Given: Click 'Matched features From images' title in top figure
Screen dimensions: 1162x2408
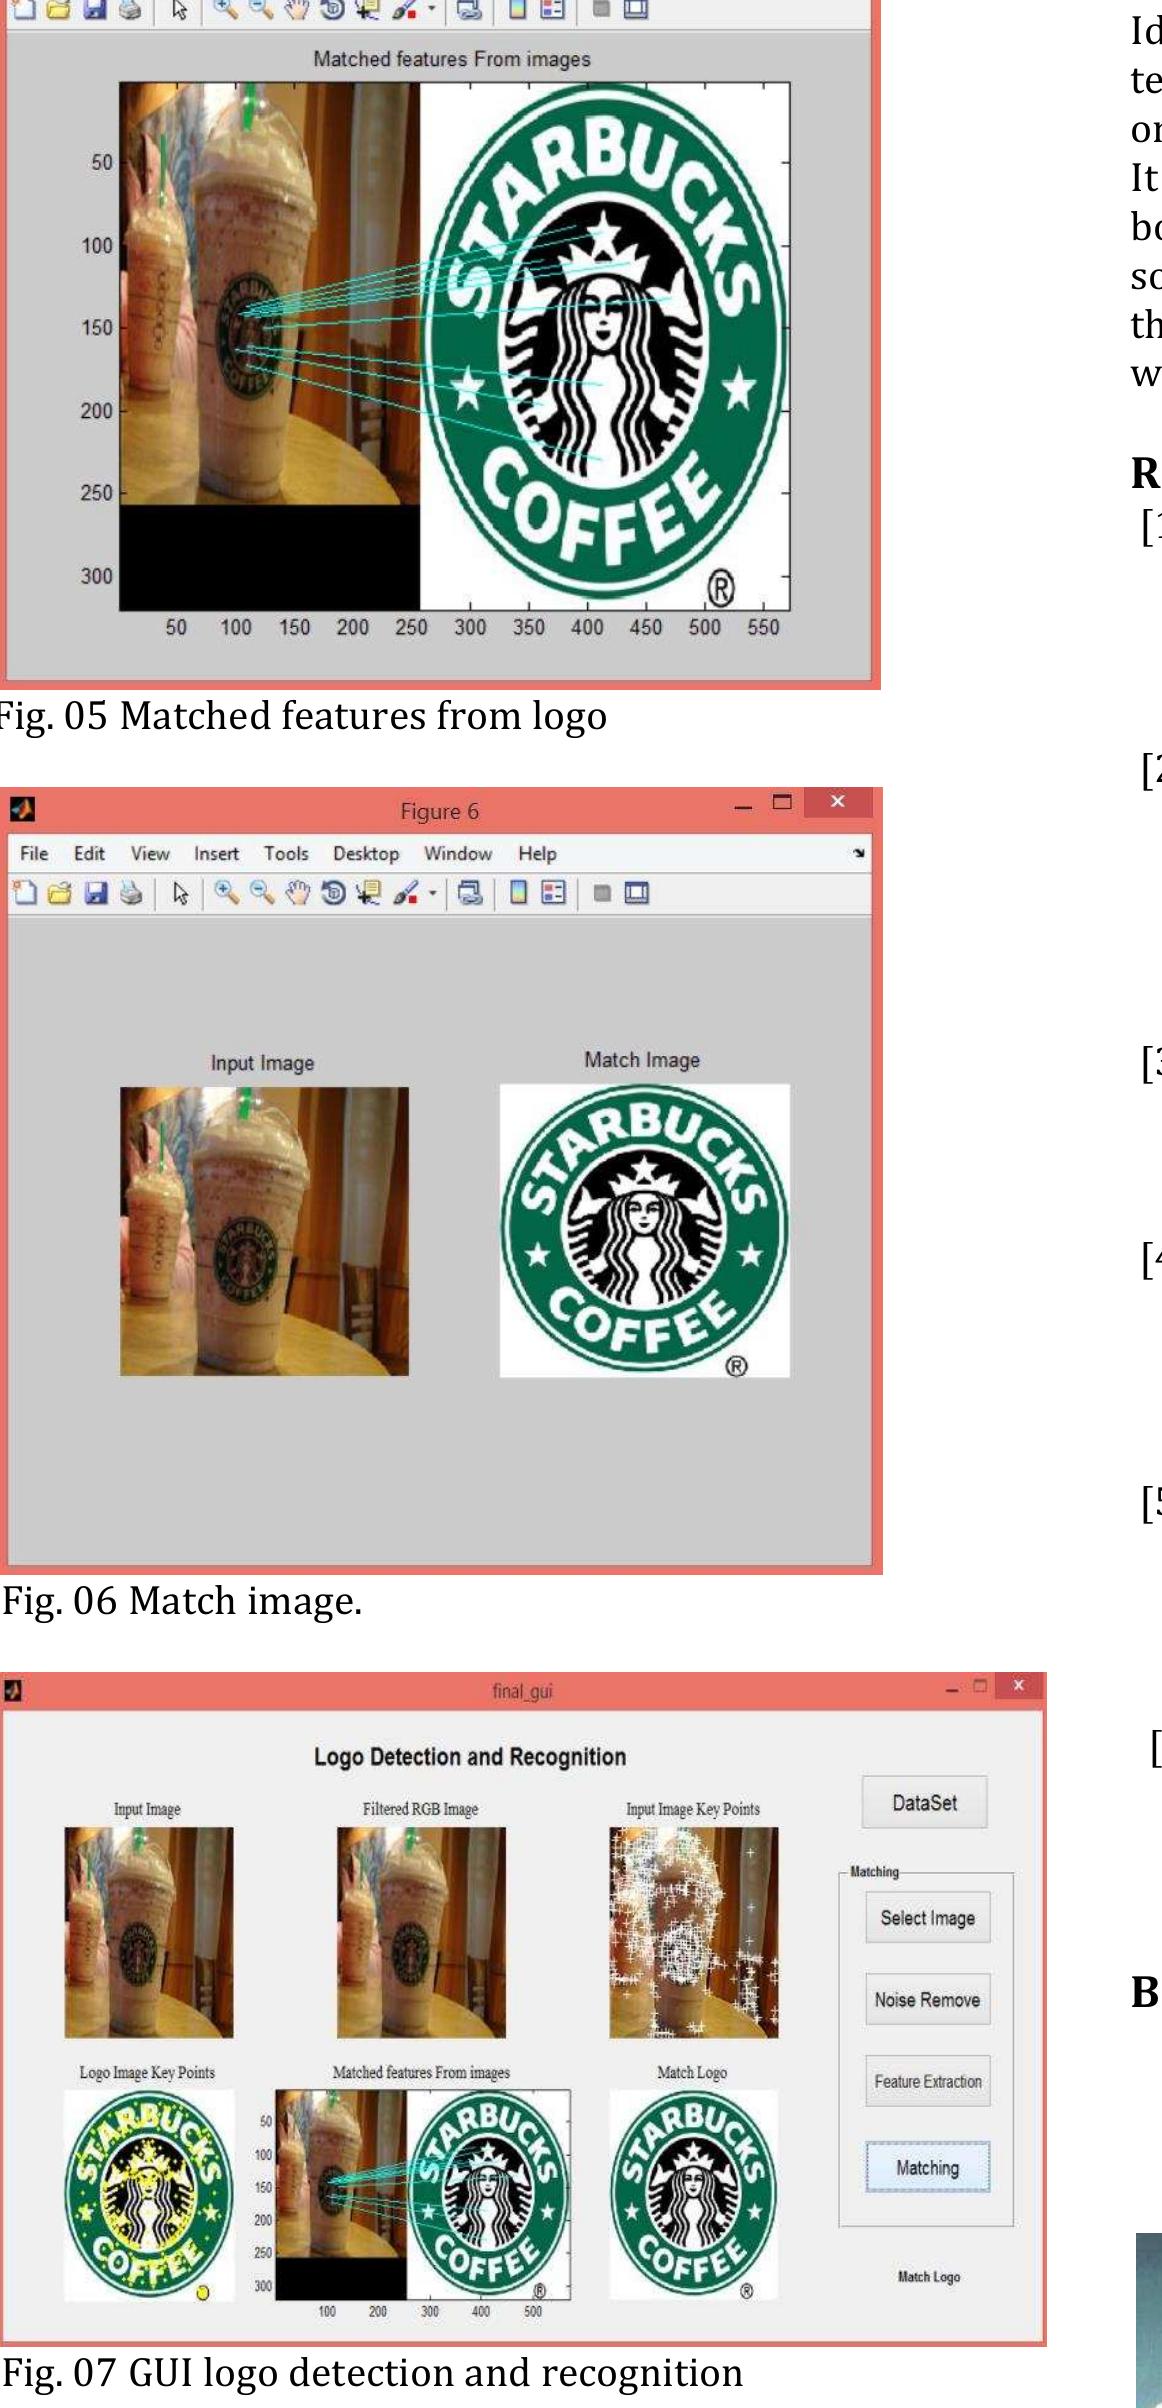Looking at the screenshot, I should 452,59.
